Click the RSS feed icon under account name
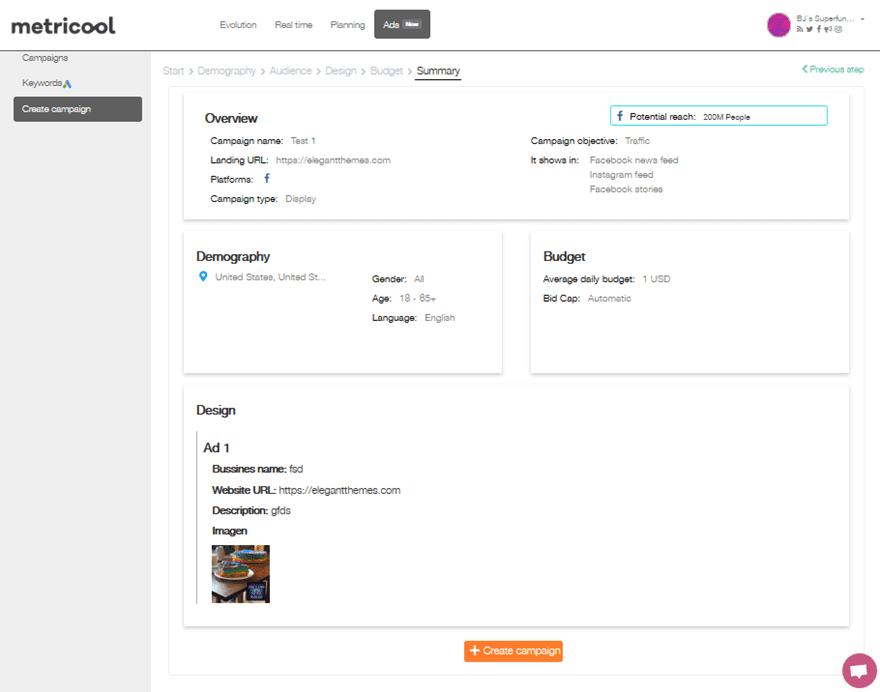The width and height of the screenshot is (880, 692). point(799,30)
